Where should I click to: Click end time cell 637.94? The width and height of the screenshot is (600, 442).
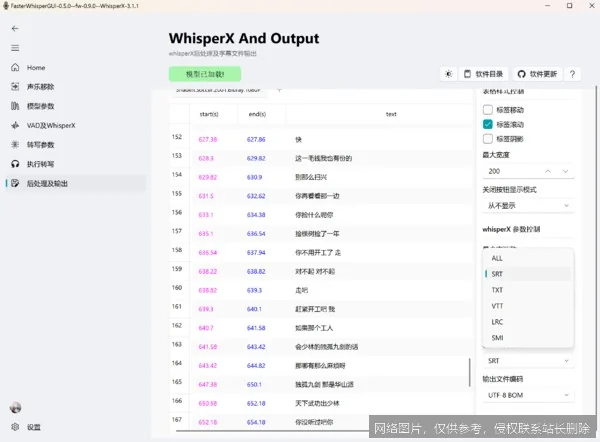pos(256,253)
